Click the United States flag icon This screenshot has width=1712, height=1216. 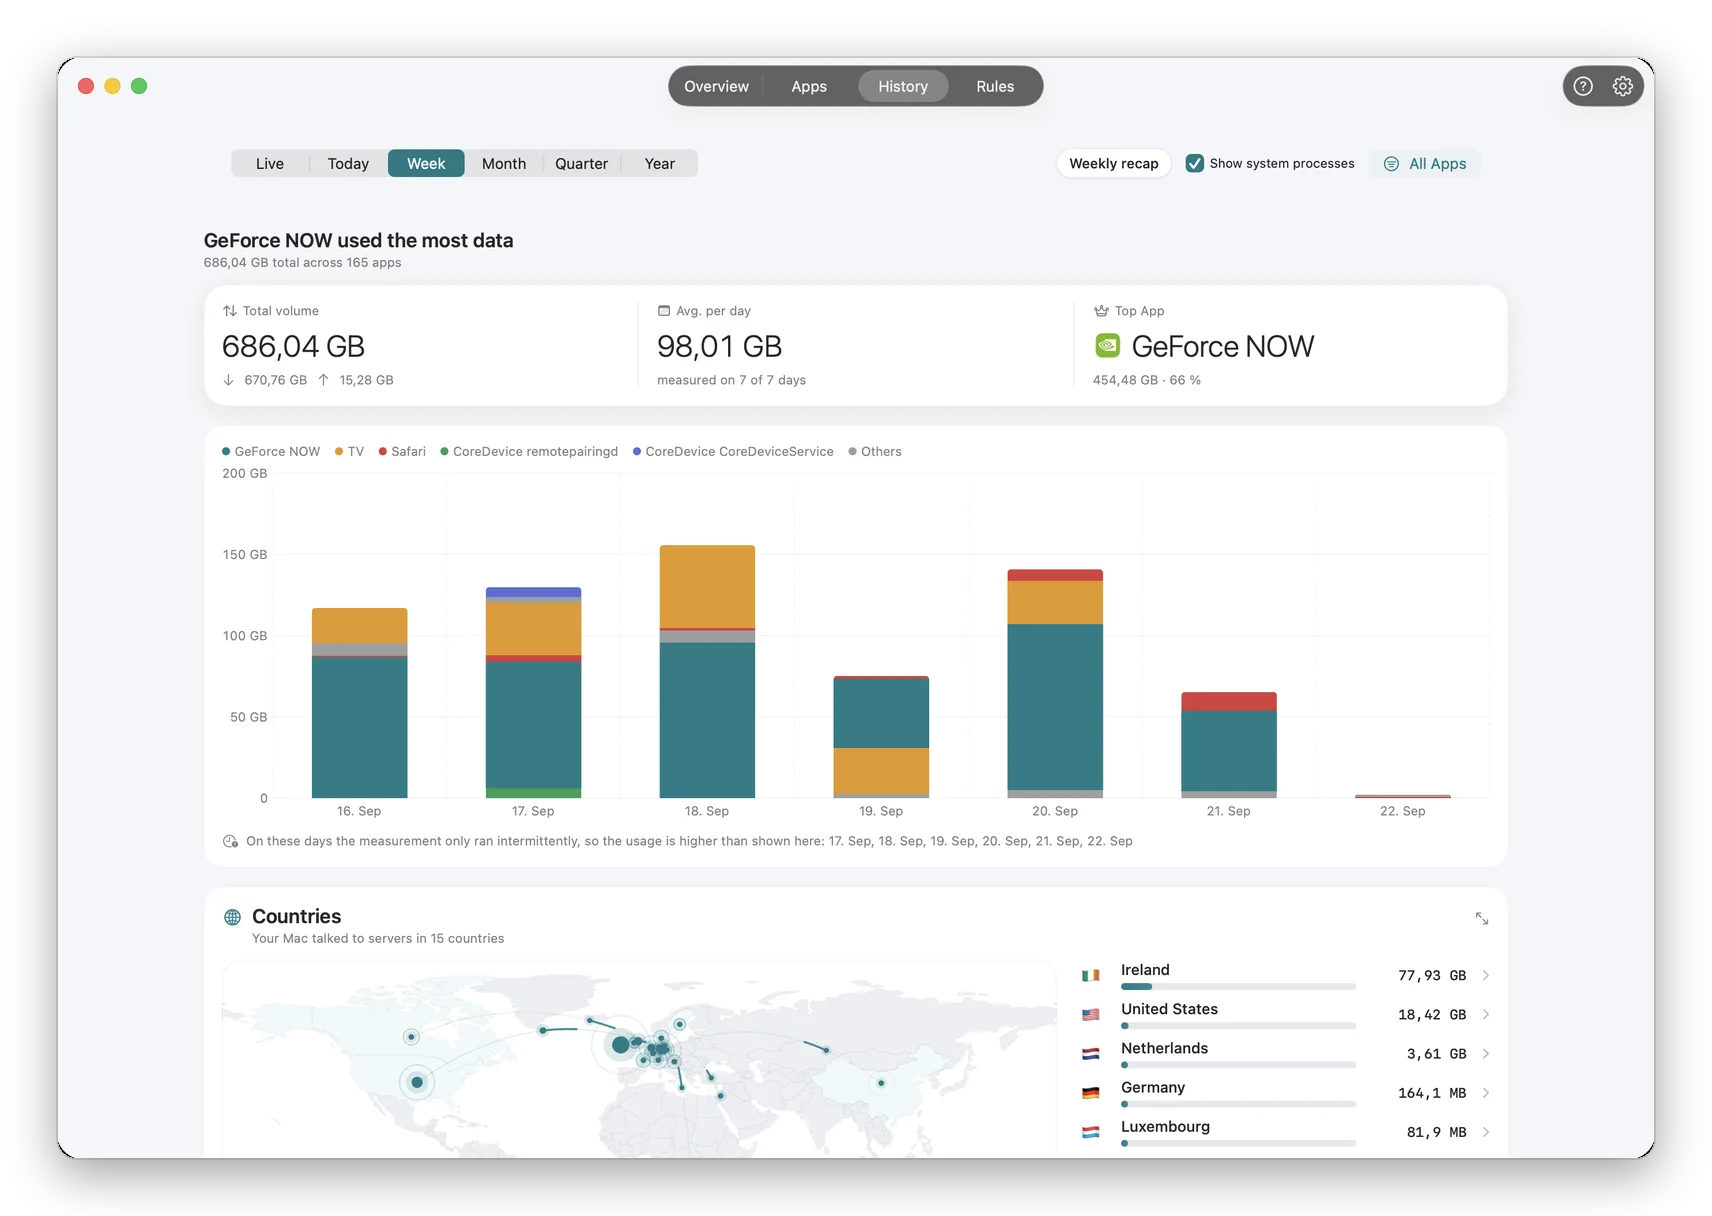click(x=1091, y=1014)
